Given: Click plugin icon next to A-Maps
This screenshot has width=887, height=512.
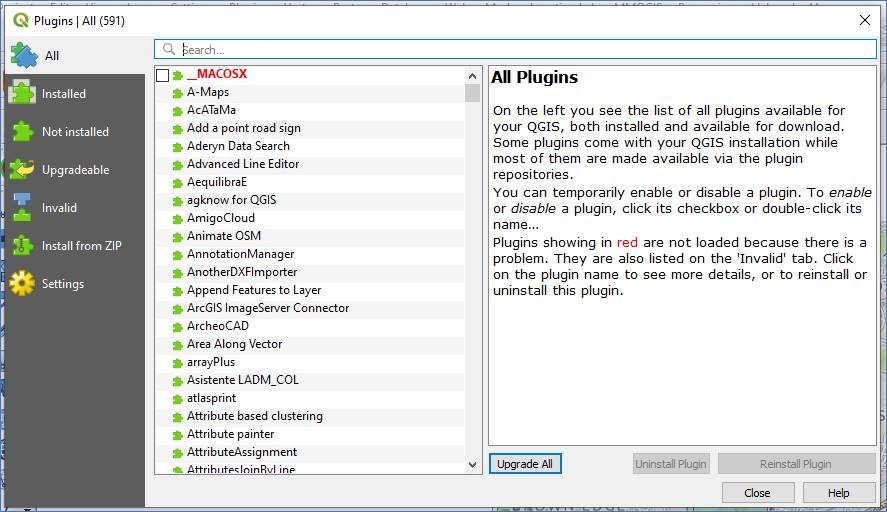Looking at the screenshot, I should [178, 93].
